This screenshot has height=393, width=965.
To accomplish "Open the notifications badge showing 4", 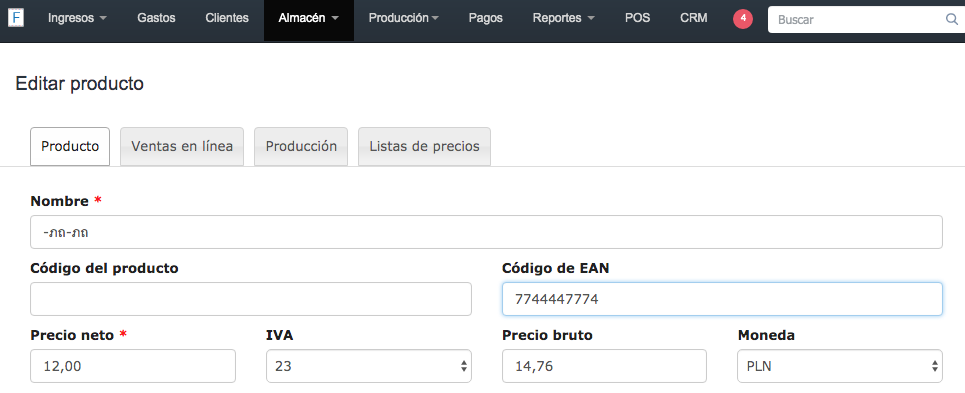I will tap(743, 18).
